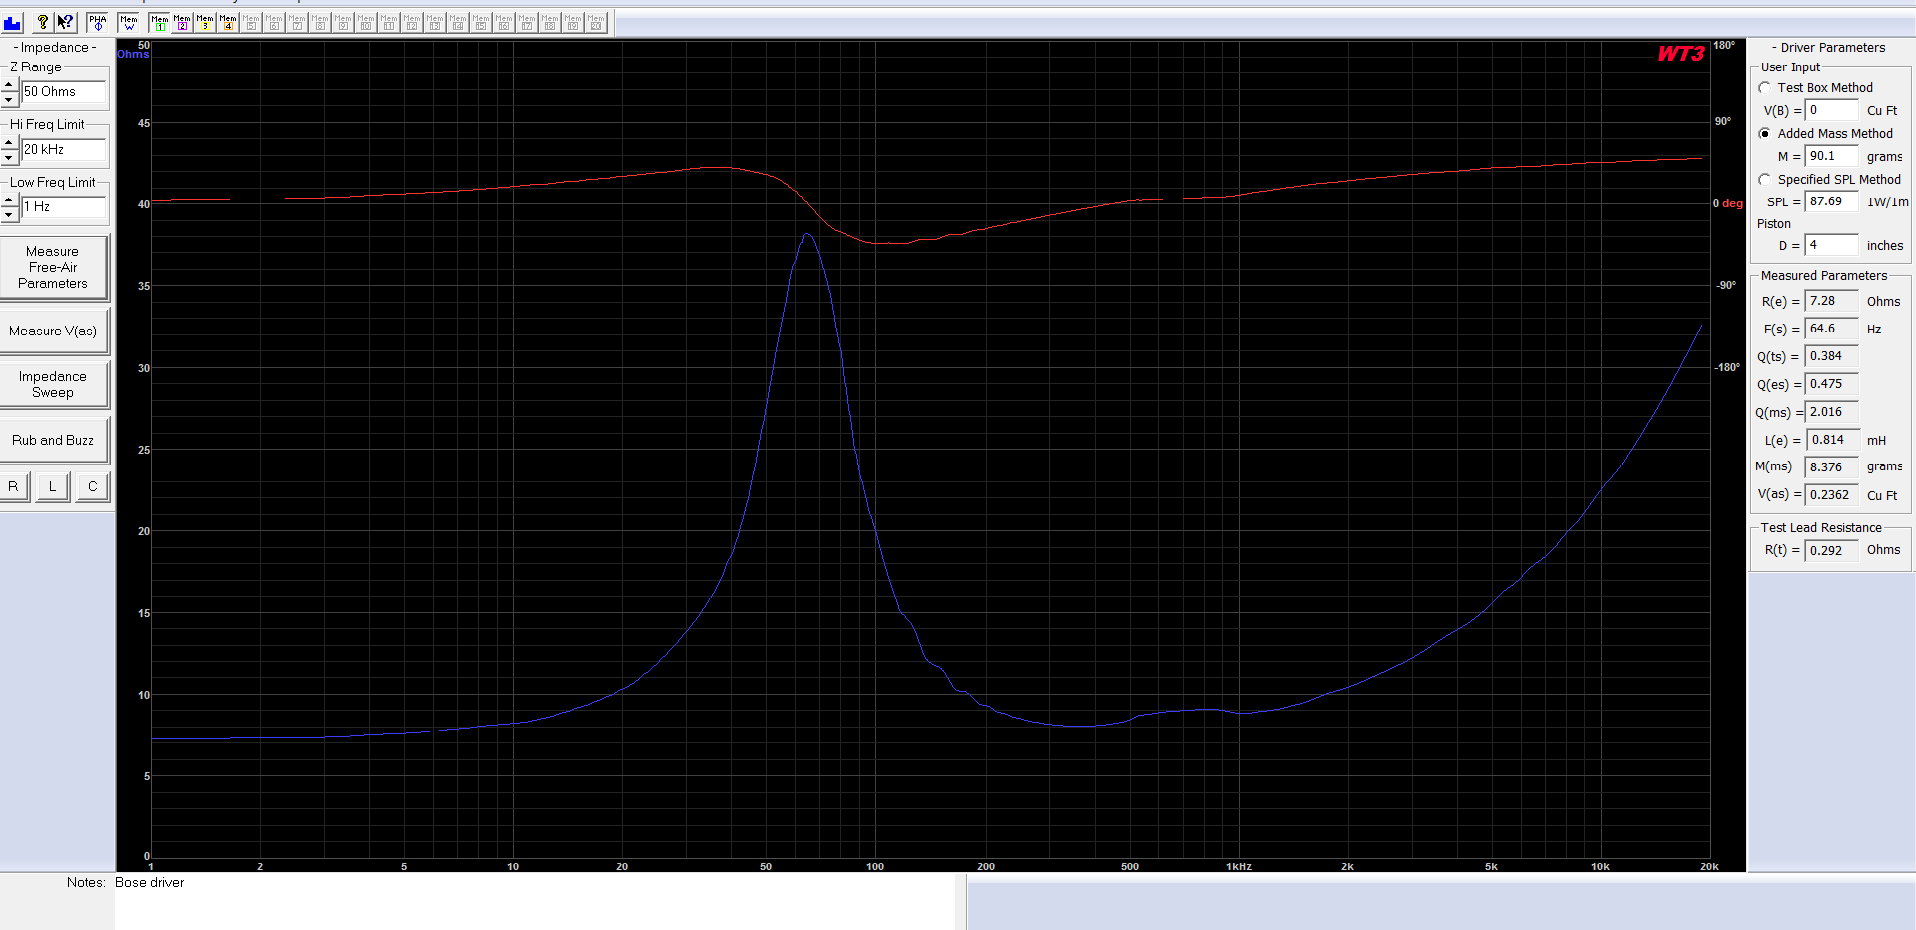The width and height of the screenshot is (1916, 930).
Task: Click the blue histogram toolbar icon
Action: click(12, 22)
